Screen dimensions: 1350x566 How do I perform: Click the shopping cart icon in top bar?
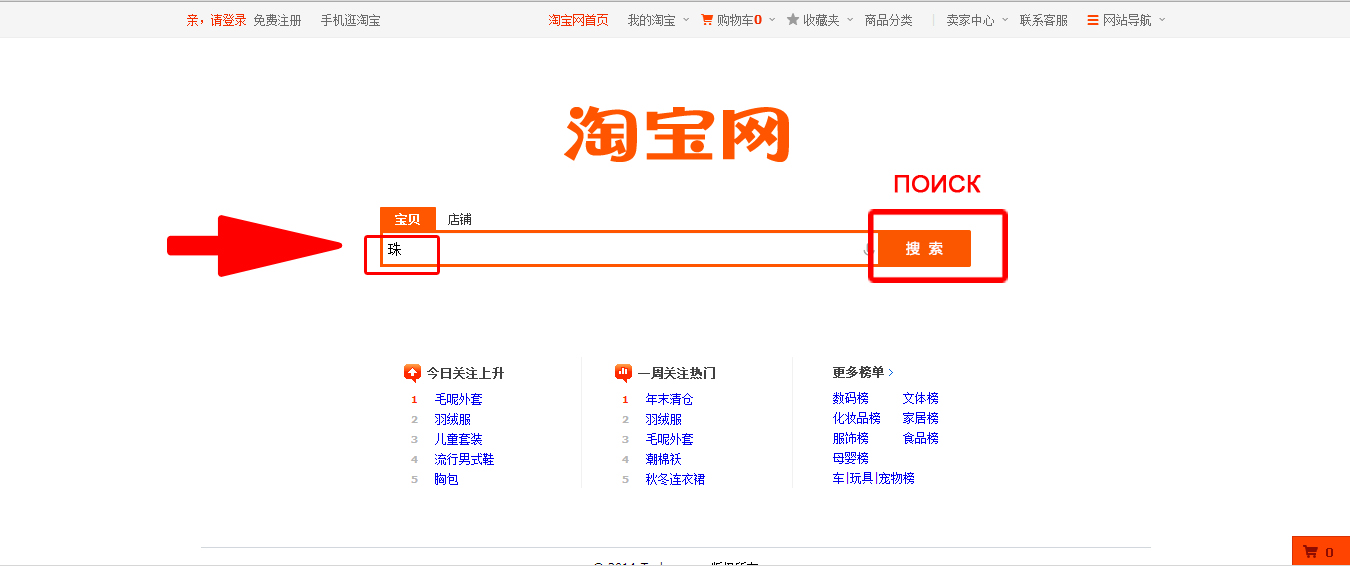(x=707, y=19)
